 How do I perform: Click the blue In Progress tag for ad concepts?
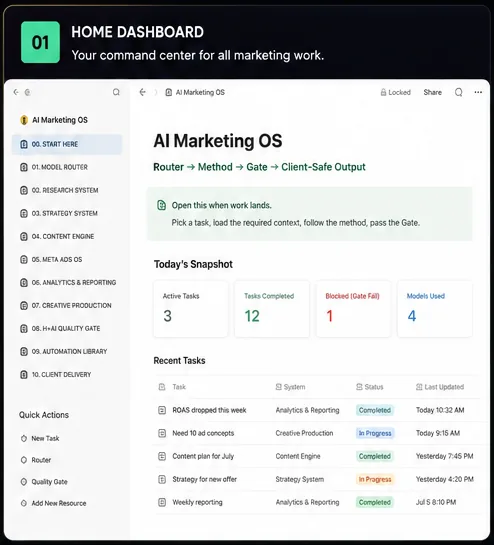tap(375, 433)
